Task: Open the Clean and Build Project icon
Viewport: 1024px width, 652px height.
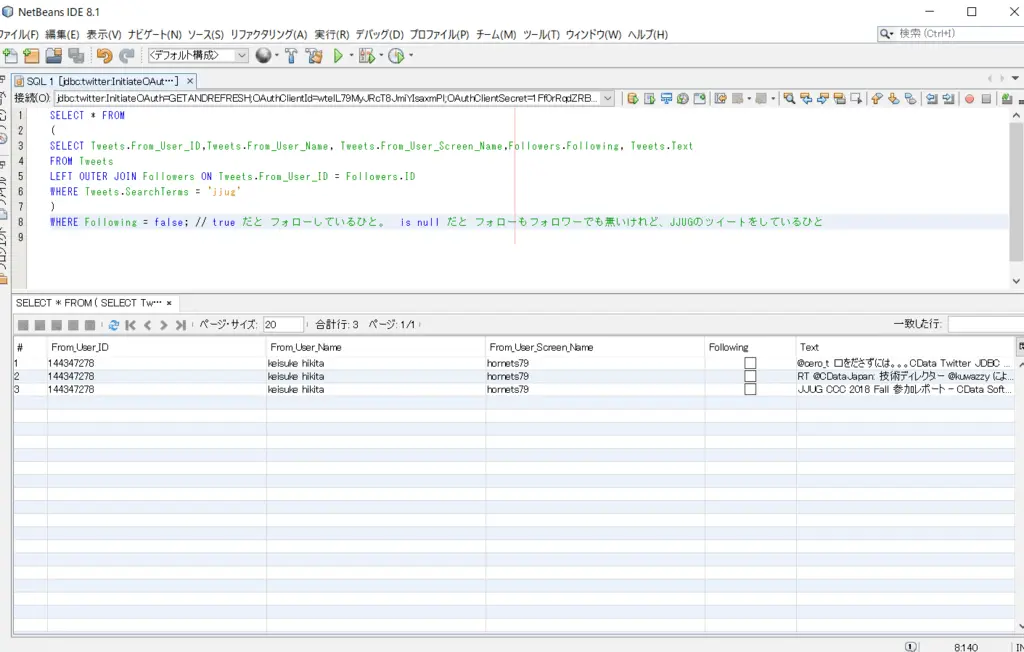Action: click(315, 56)
